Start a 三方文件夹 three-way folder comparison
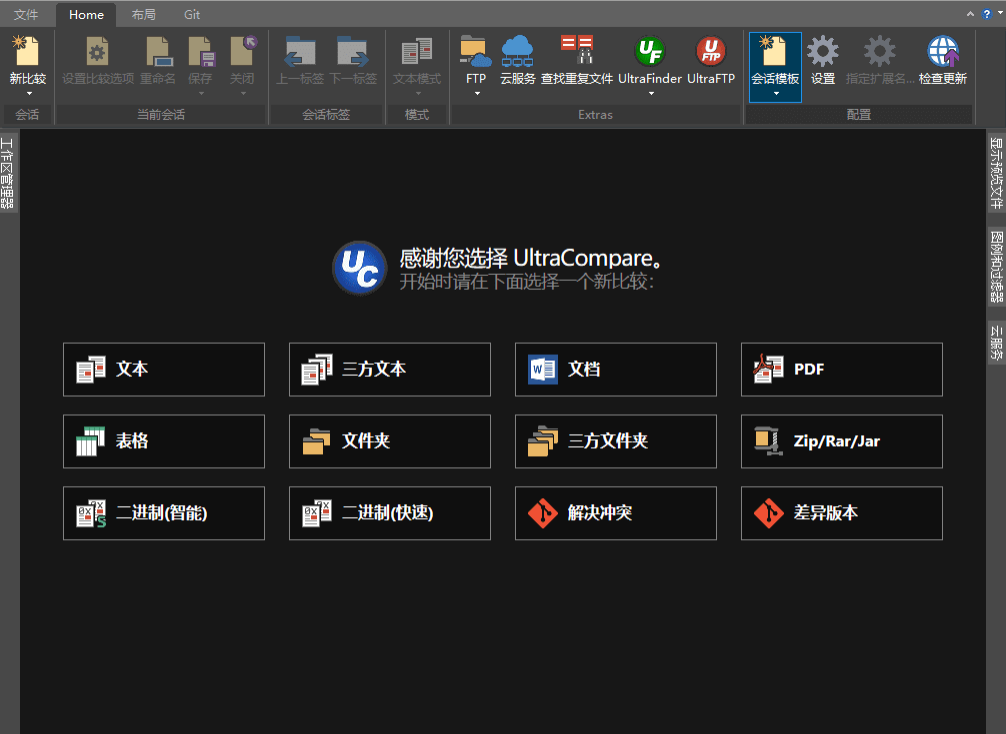1006x734 pixels. tap(615, 441)
